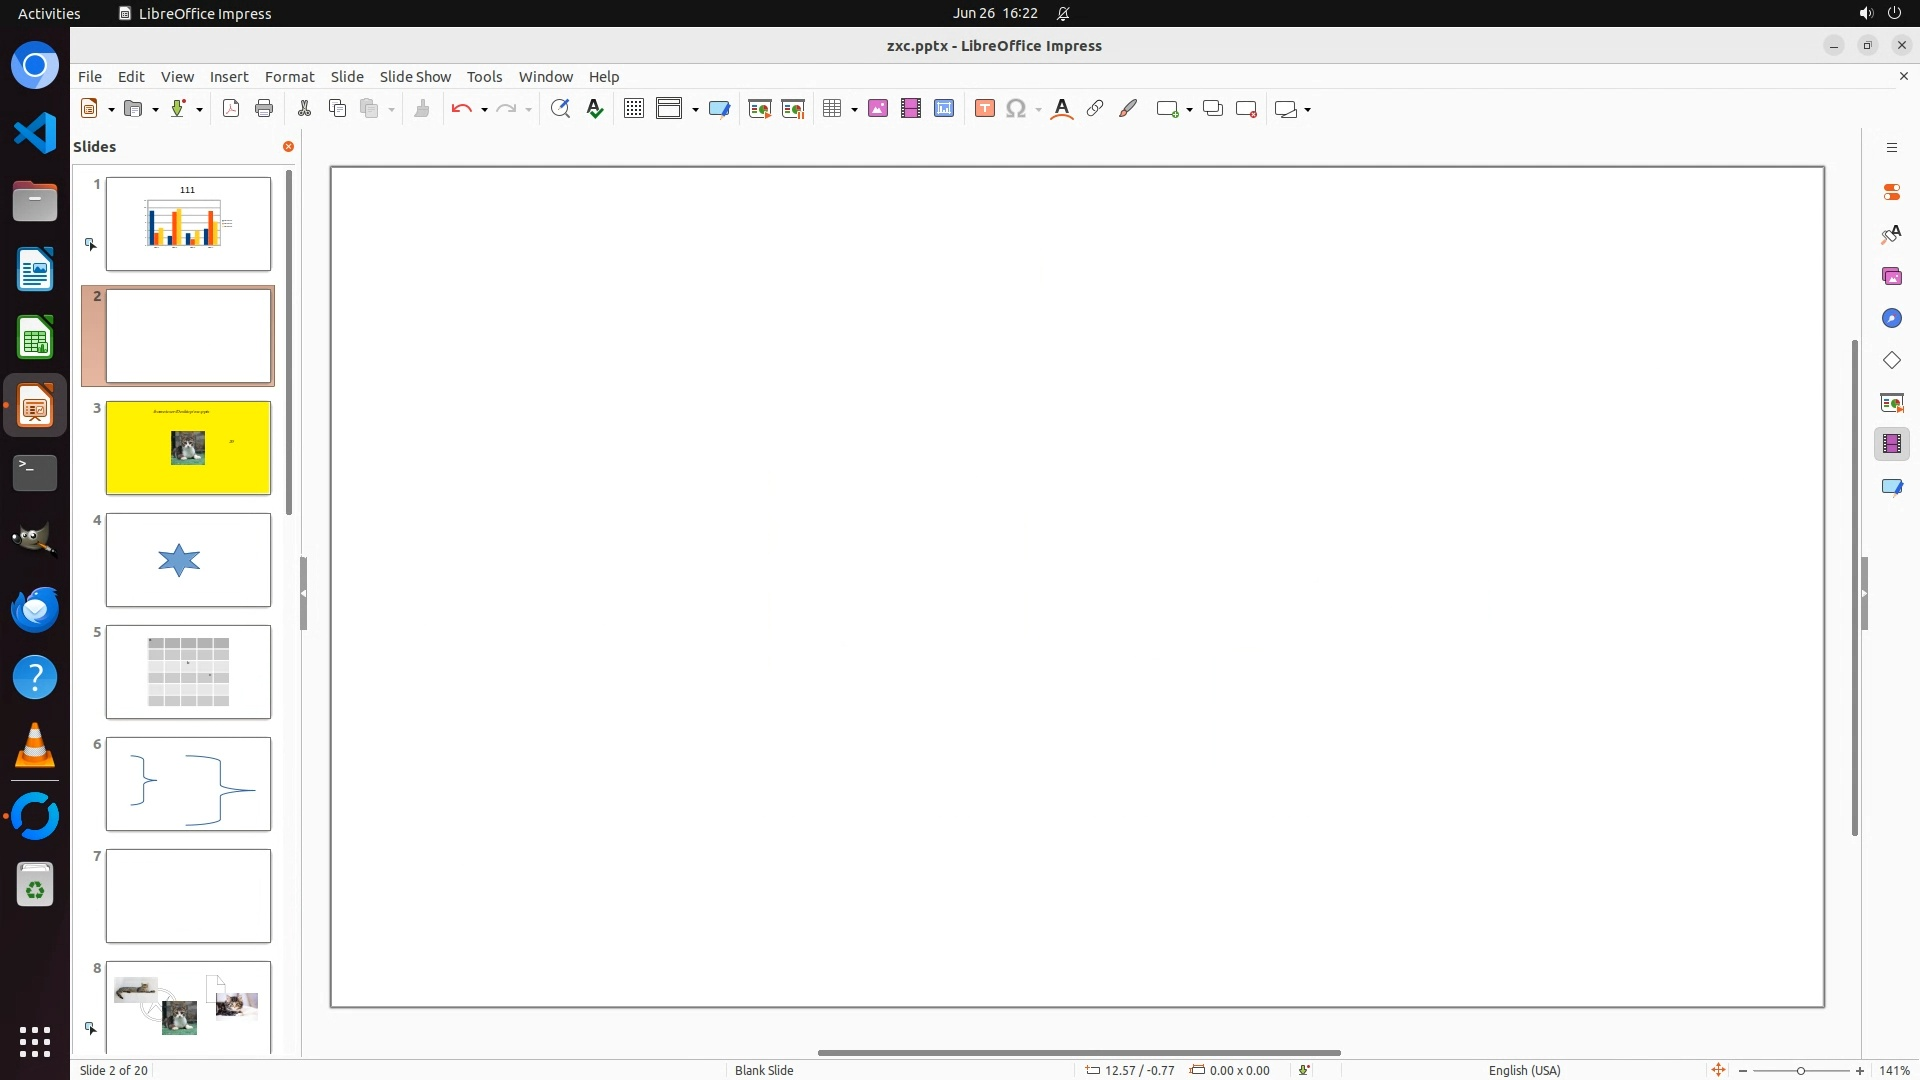Toggle the Display Grid icon

[633, 109]
